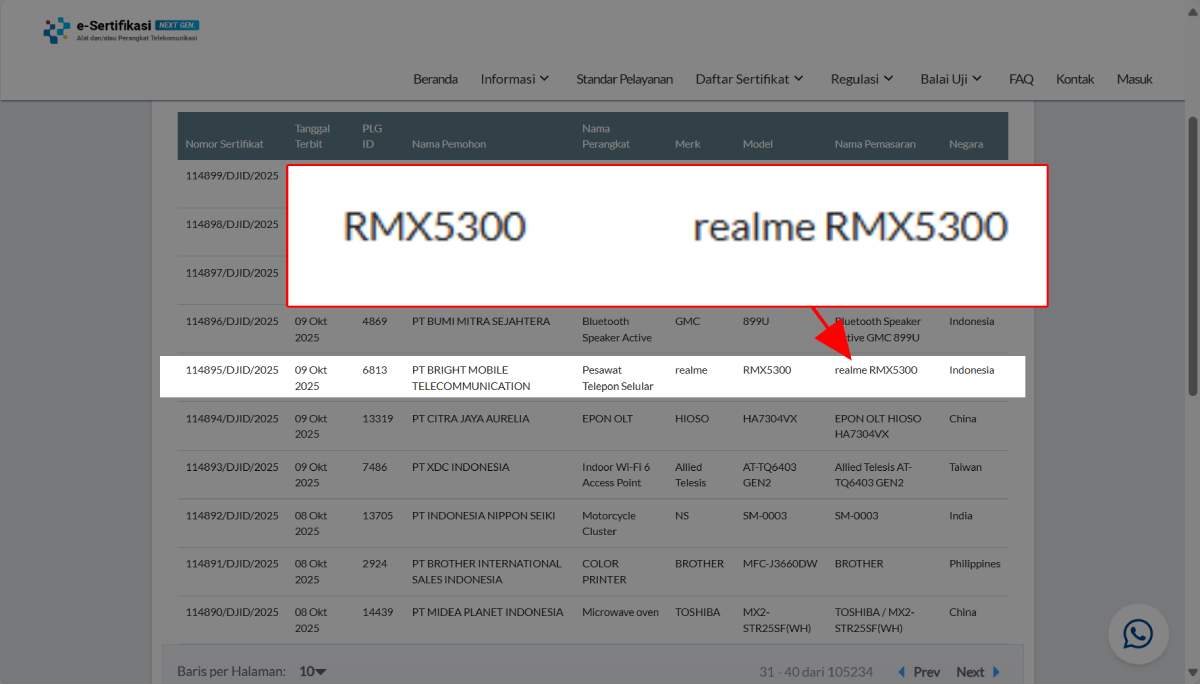Click the Next page arrow icon
This screenshot has height=684, width=1200.
pyautogui.click(x=995, y=672)
